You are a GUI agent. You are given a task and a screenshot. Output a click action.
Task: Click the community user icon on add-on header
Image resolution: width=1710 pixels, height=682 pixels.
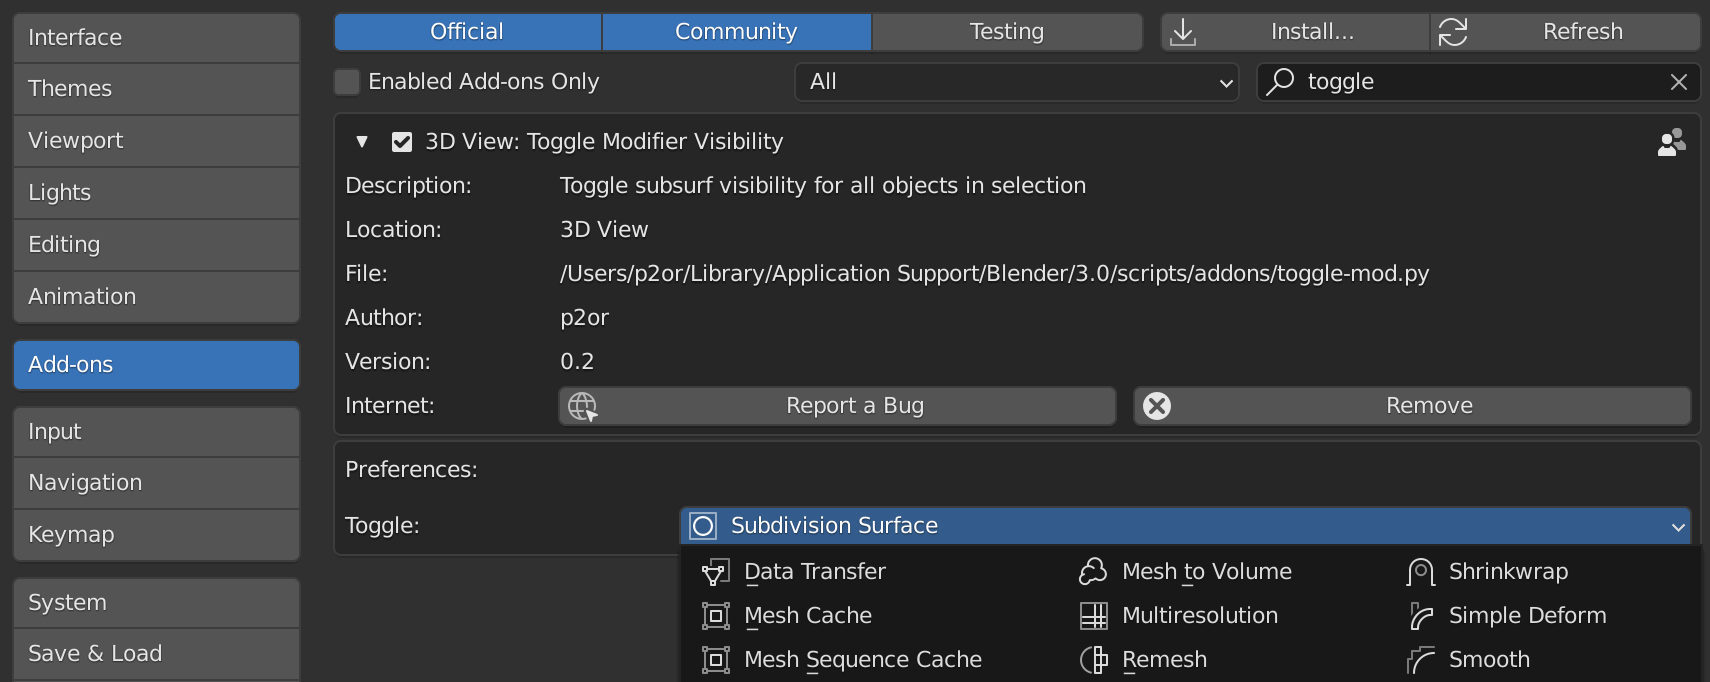click(x=1671, y=142)
